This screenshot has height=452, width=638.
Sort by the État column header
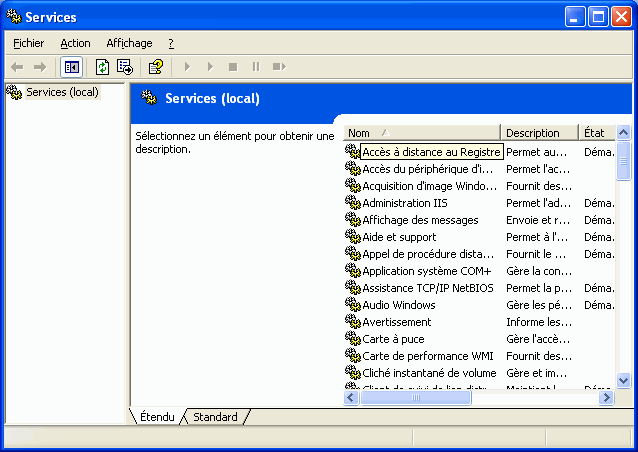click(x=597, y=133)
